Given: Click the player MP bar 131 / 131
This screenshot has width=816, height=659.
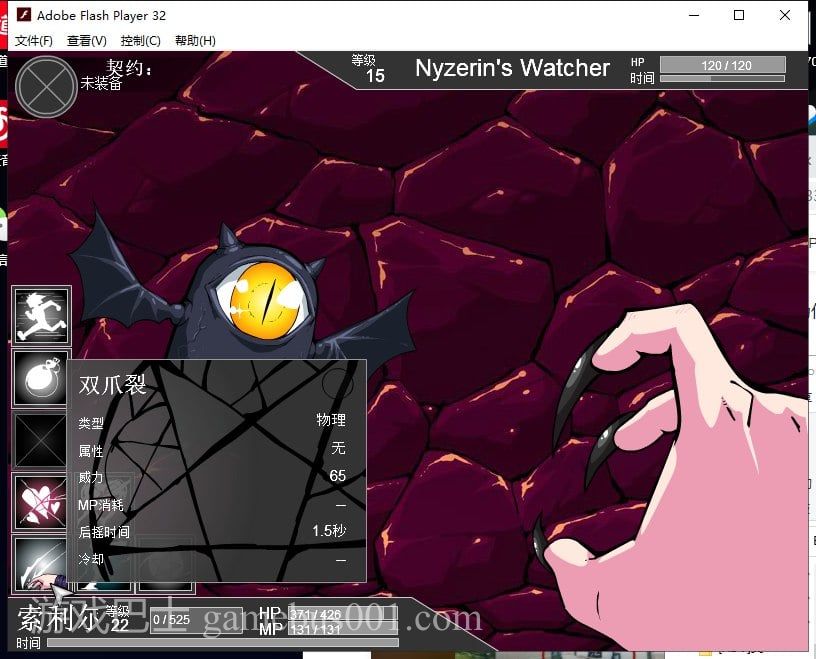Looking at the screenshot, I should pyautogui.click(x=343, y=629).
